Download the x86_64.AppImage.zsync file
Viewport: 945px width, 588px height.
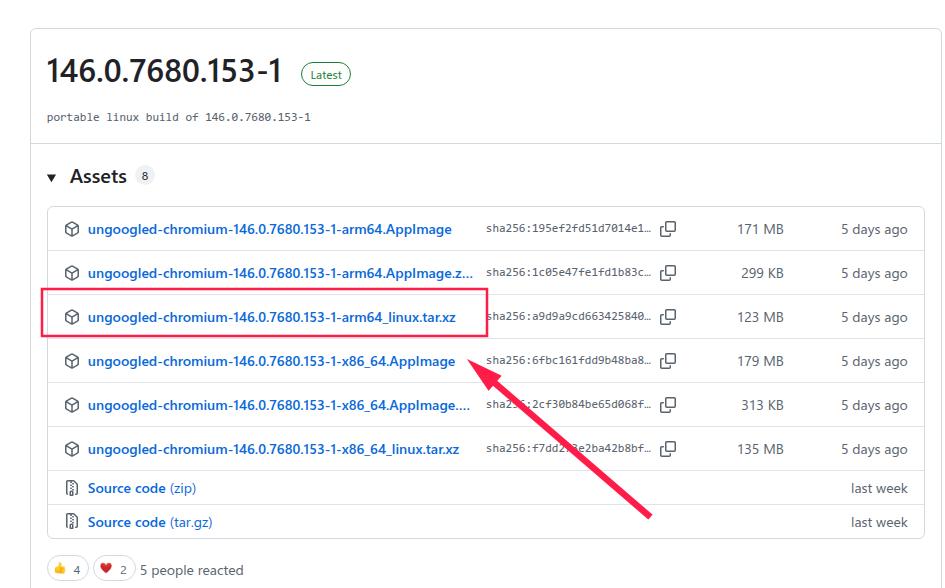point(278,405)
